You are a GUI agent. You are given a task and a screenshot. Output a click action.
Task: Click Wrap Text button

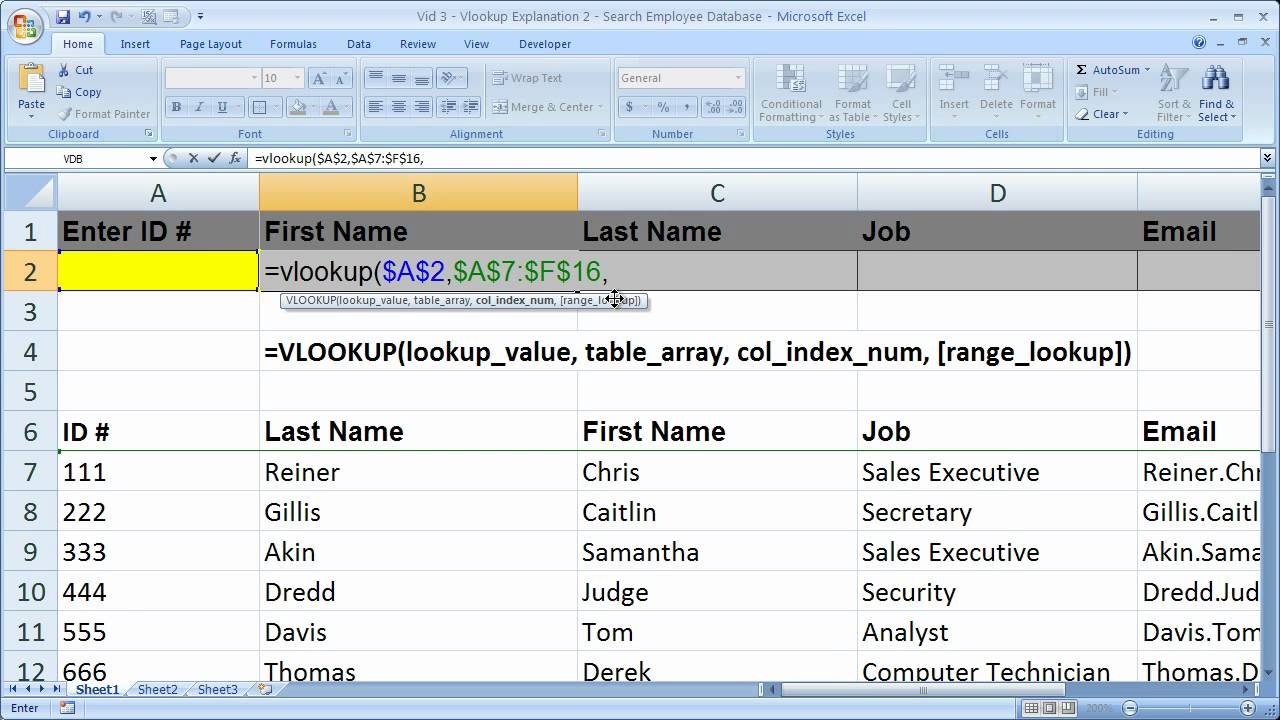click(527, 78)
